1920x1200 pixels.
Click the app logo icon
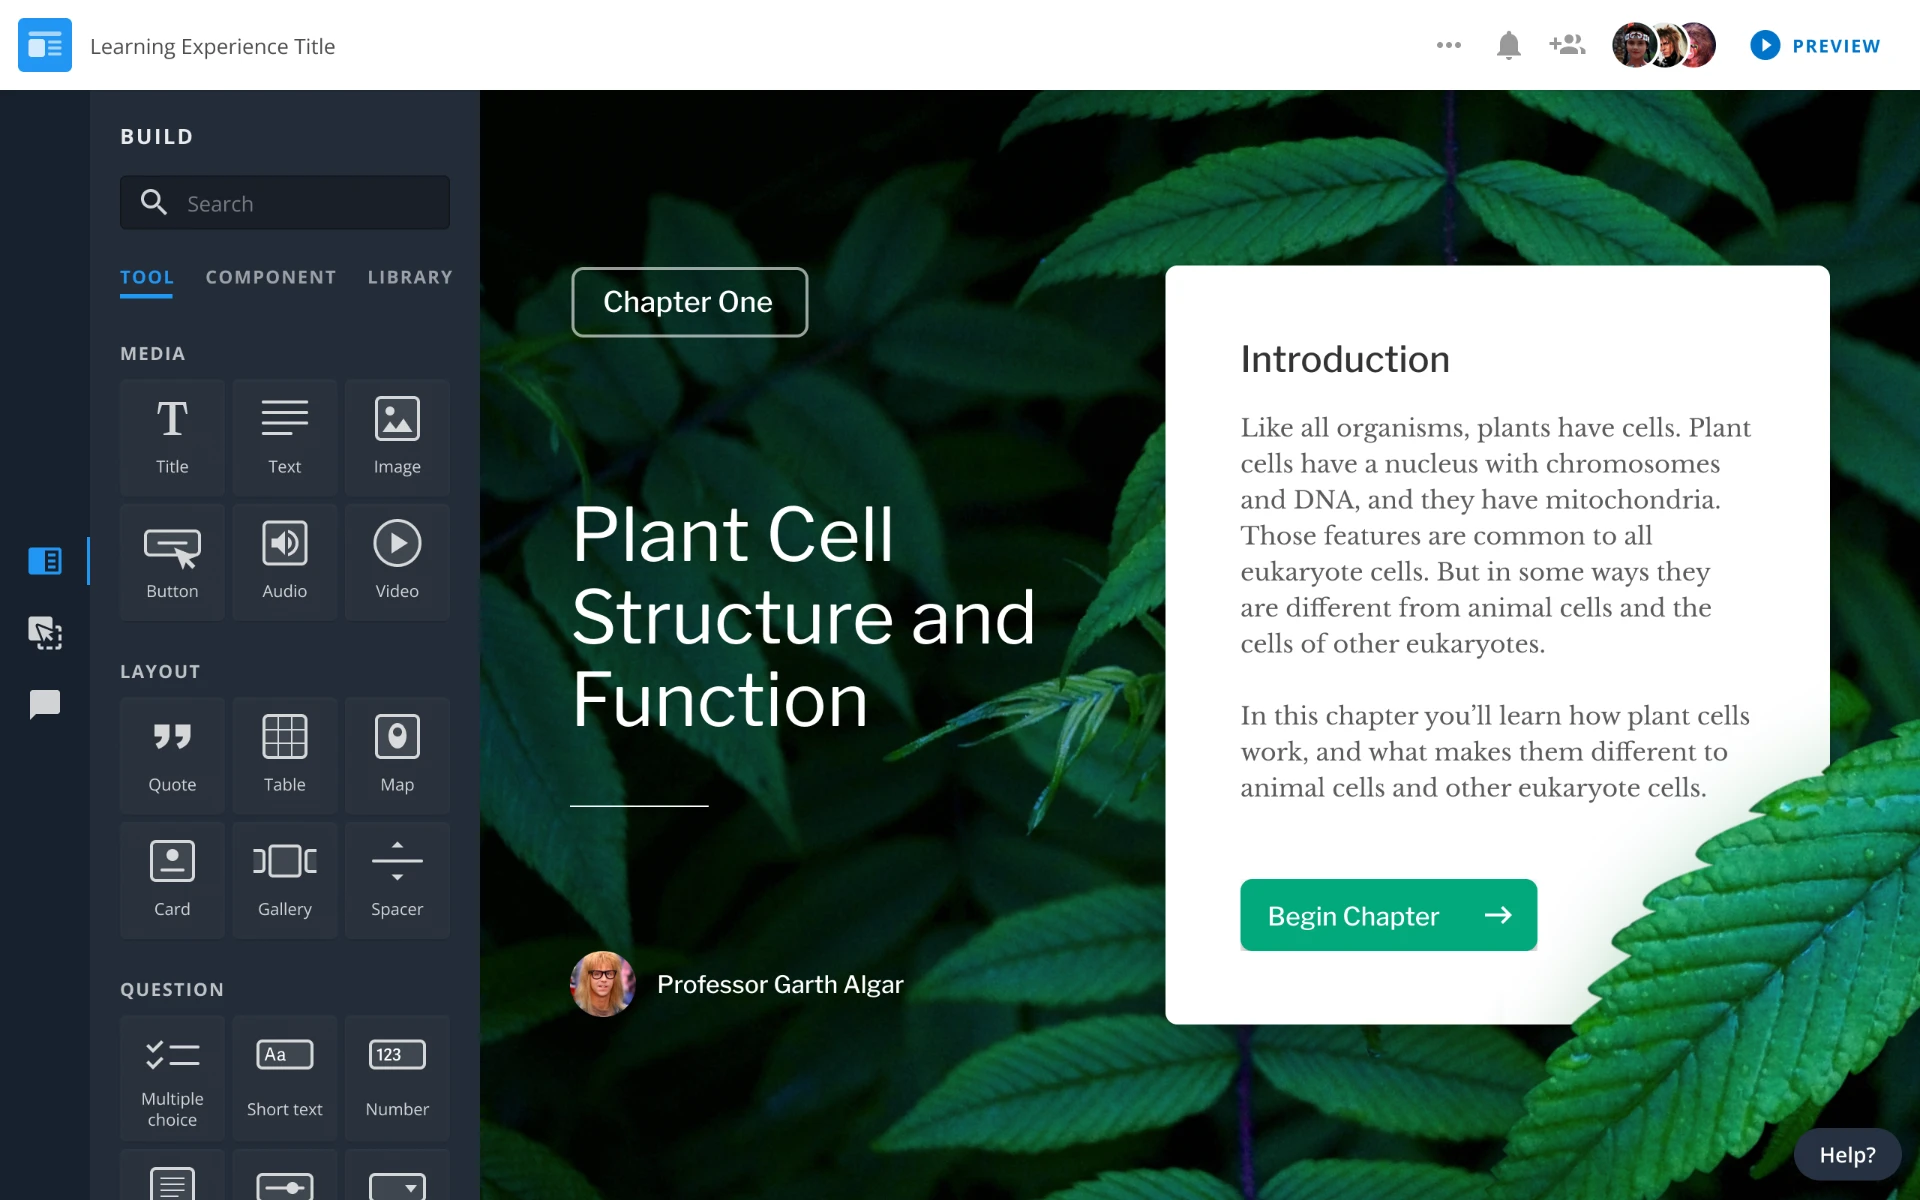[x=45, y=45]
